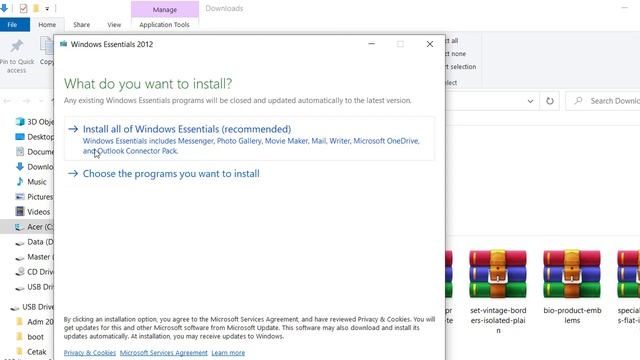Click the Manage contextual tab
This screenshot has width=640, height=360.
click(x=165, y=9)
